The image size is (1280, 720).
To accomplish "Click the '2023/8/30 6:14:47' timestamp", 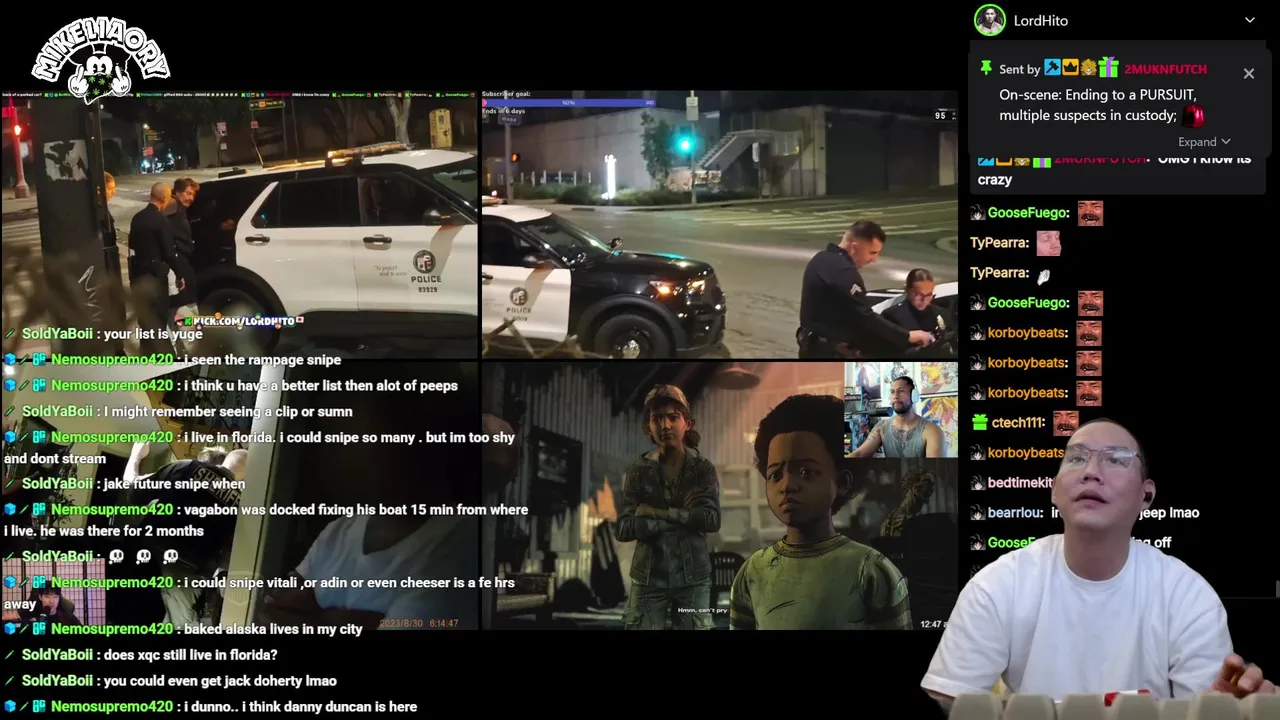I will [418, 624].
